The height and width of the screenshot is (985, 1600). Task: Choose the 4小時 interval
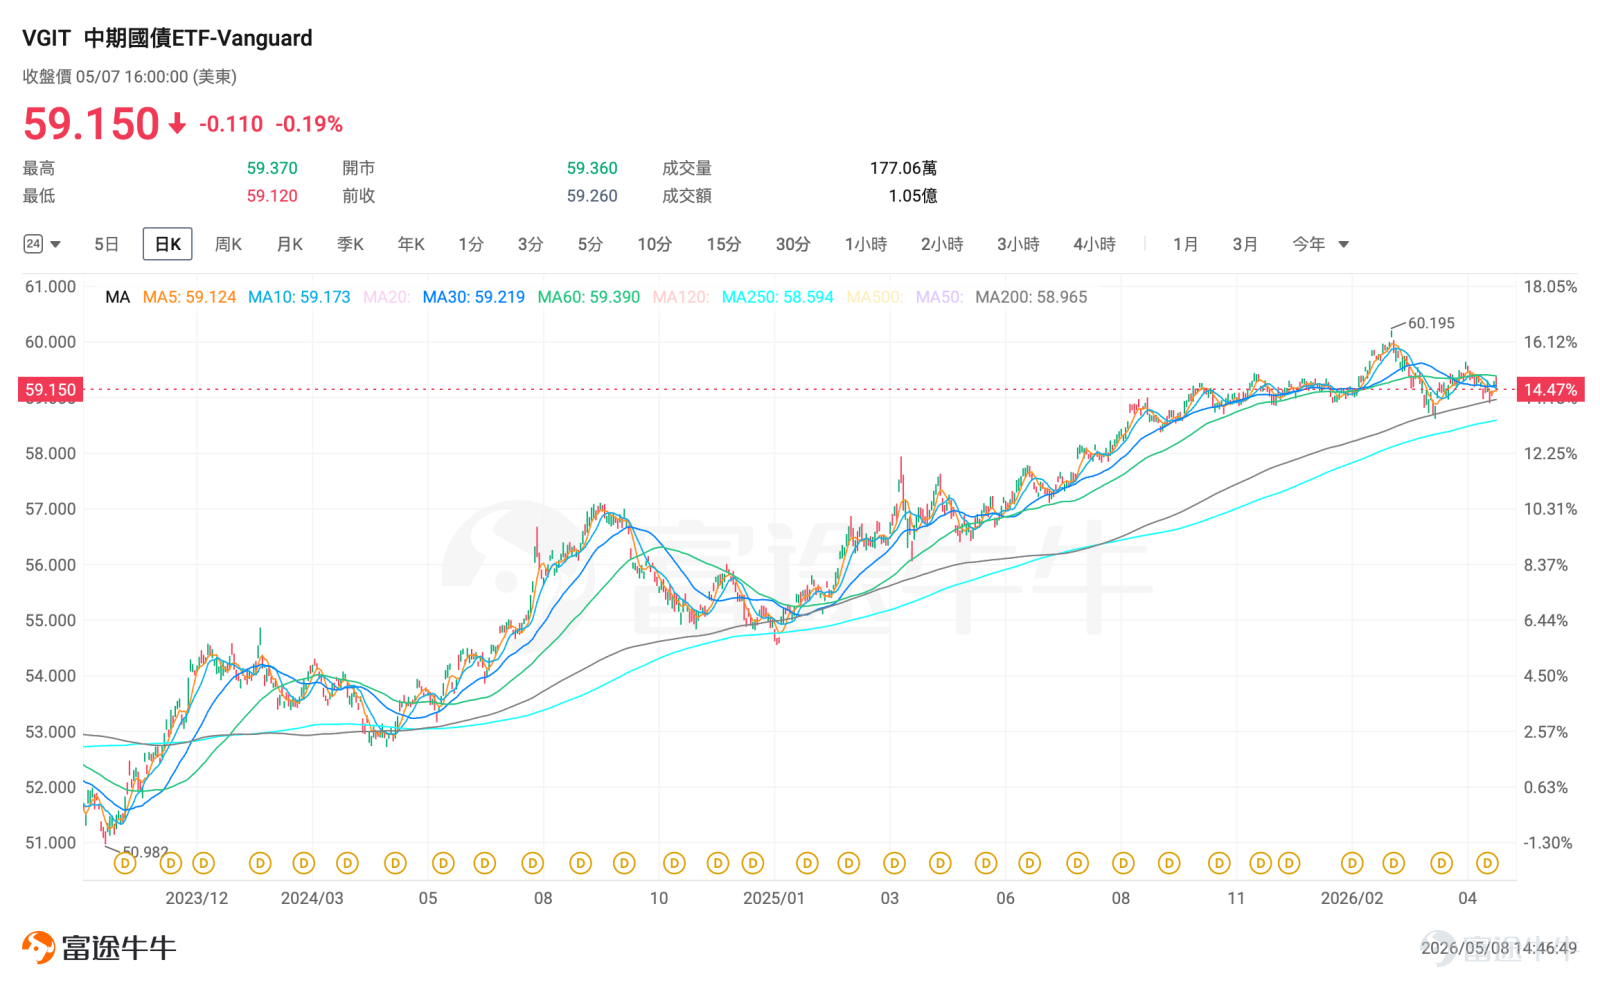click(x=1094, y=244)
